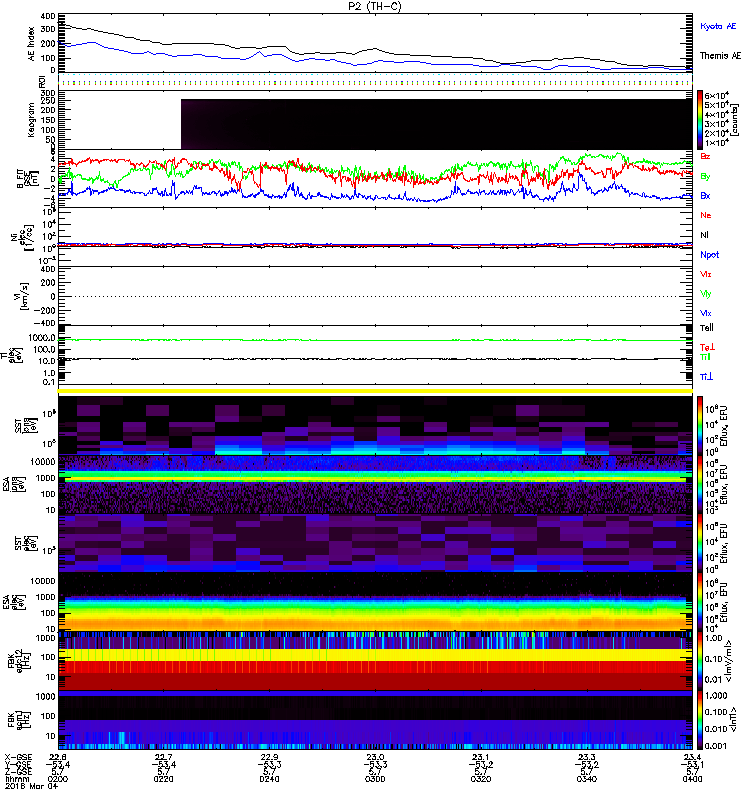
Task: Click the 0320 time tick label
Action: 481,779
